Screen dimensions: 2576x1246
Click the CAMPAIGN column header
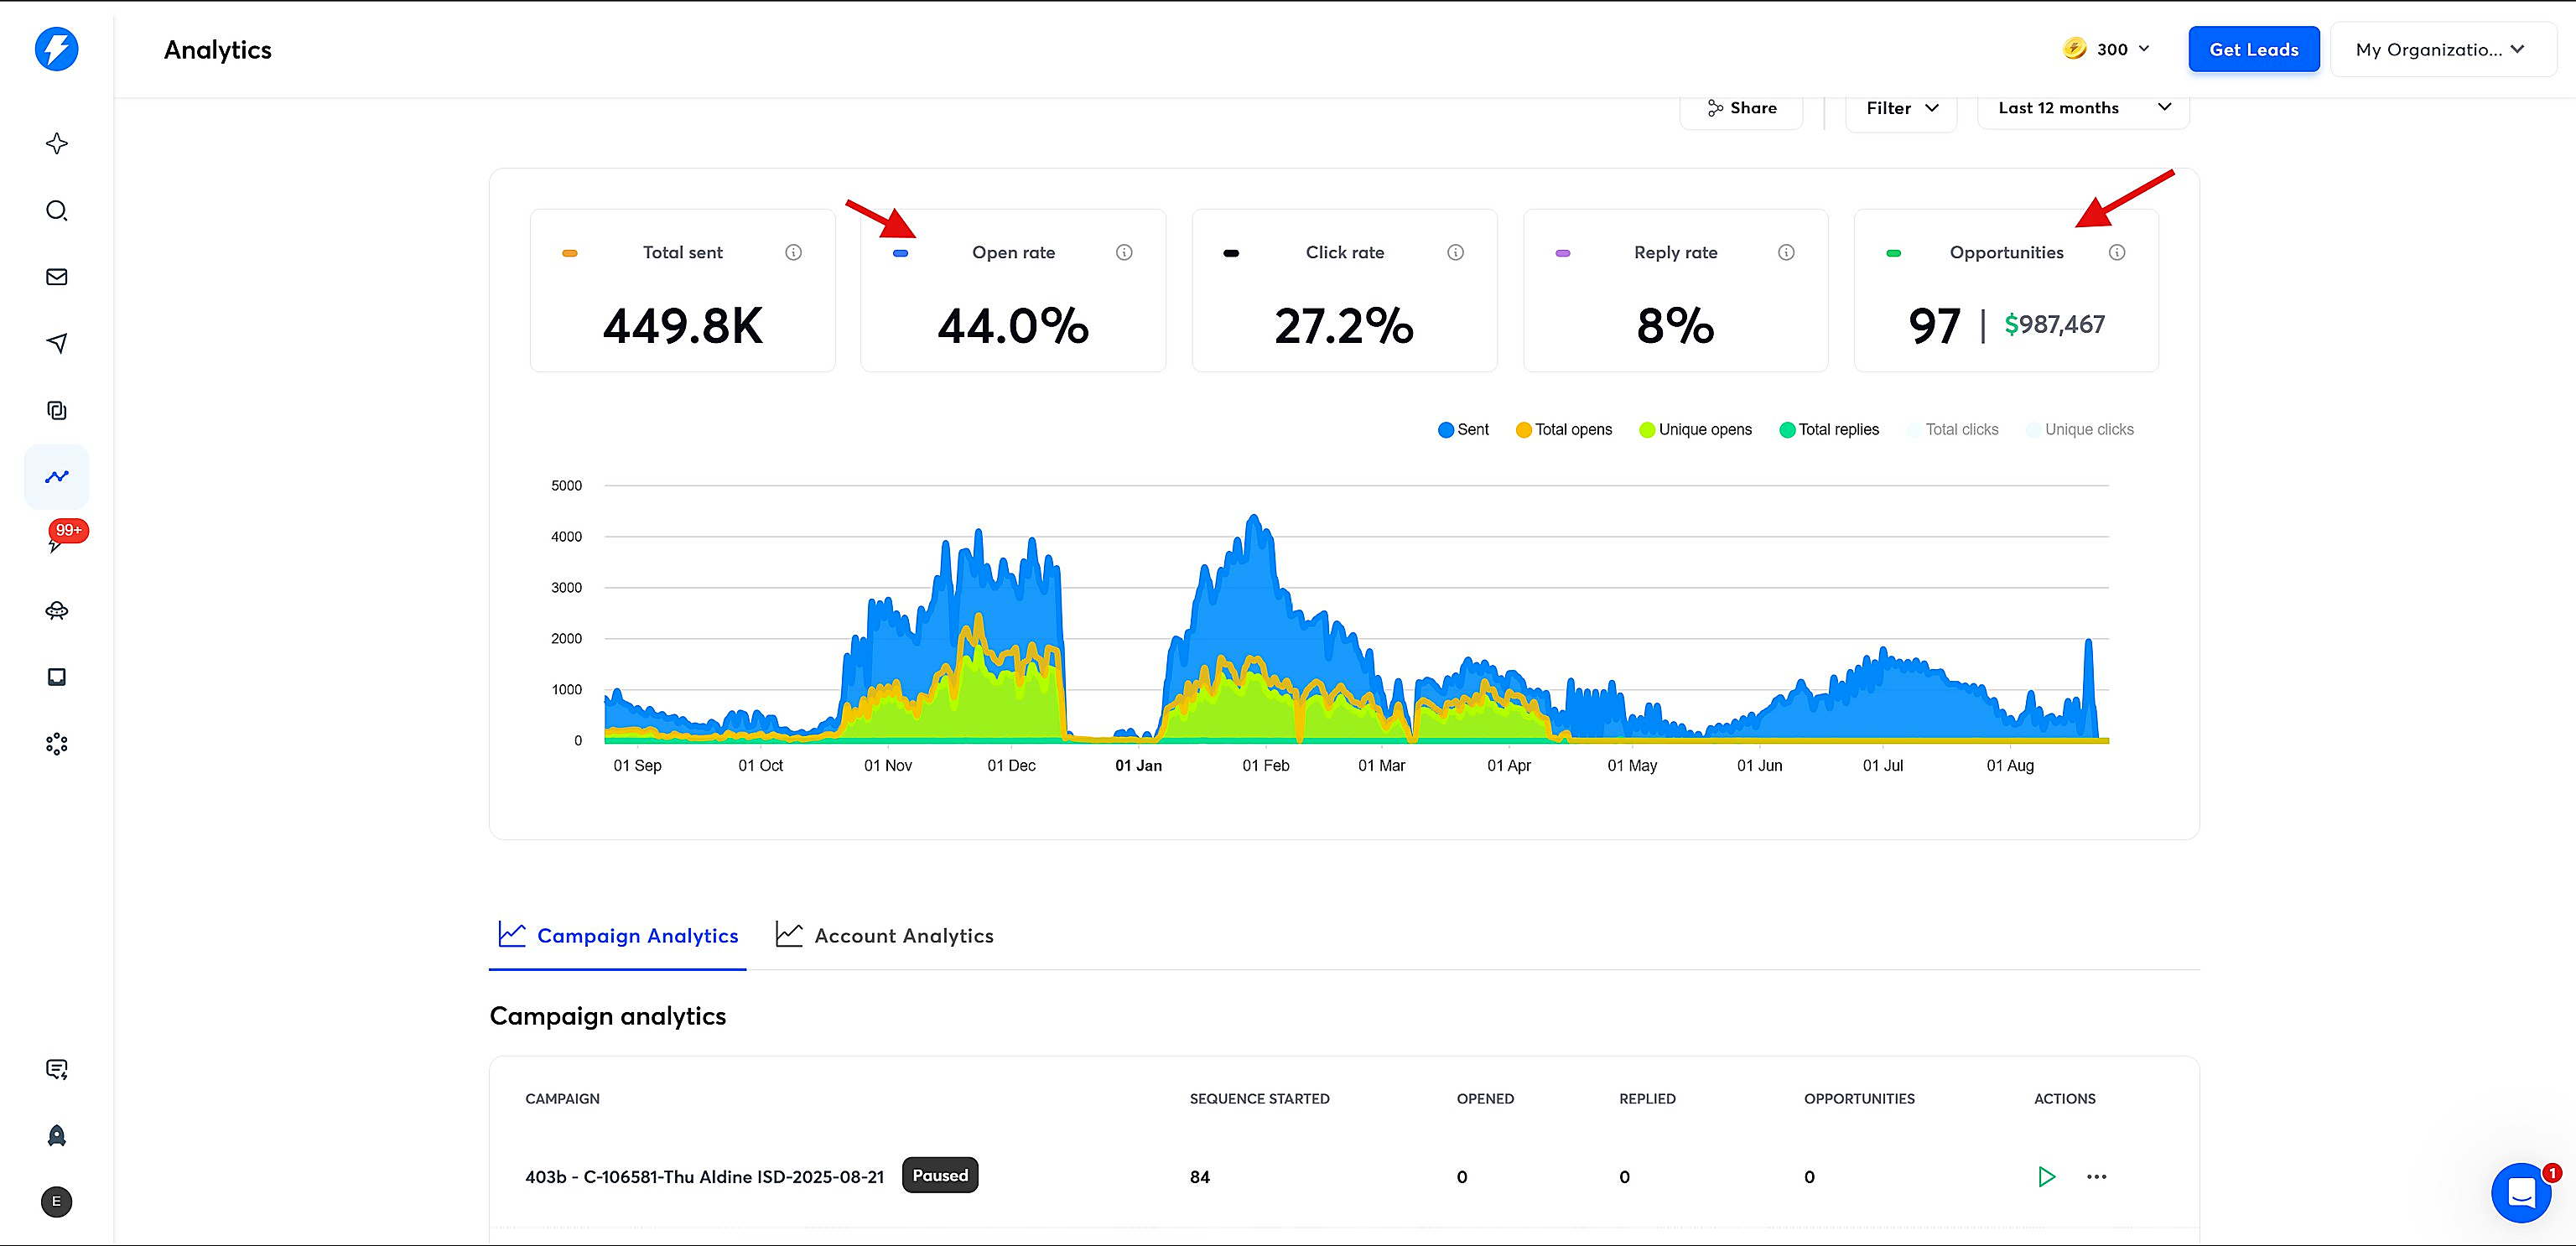(562, 1098)
